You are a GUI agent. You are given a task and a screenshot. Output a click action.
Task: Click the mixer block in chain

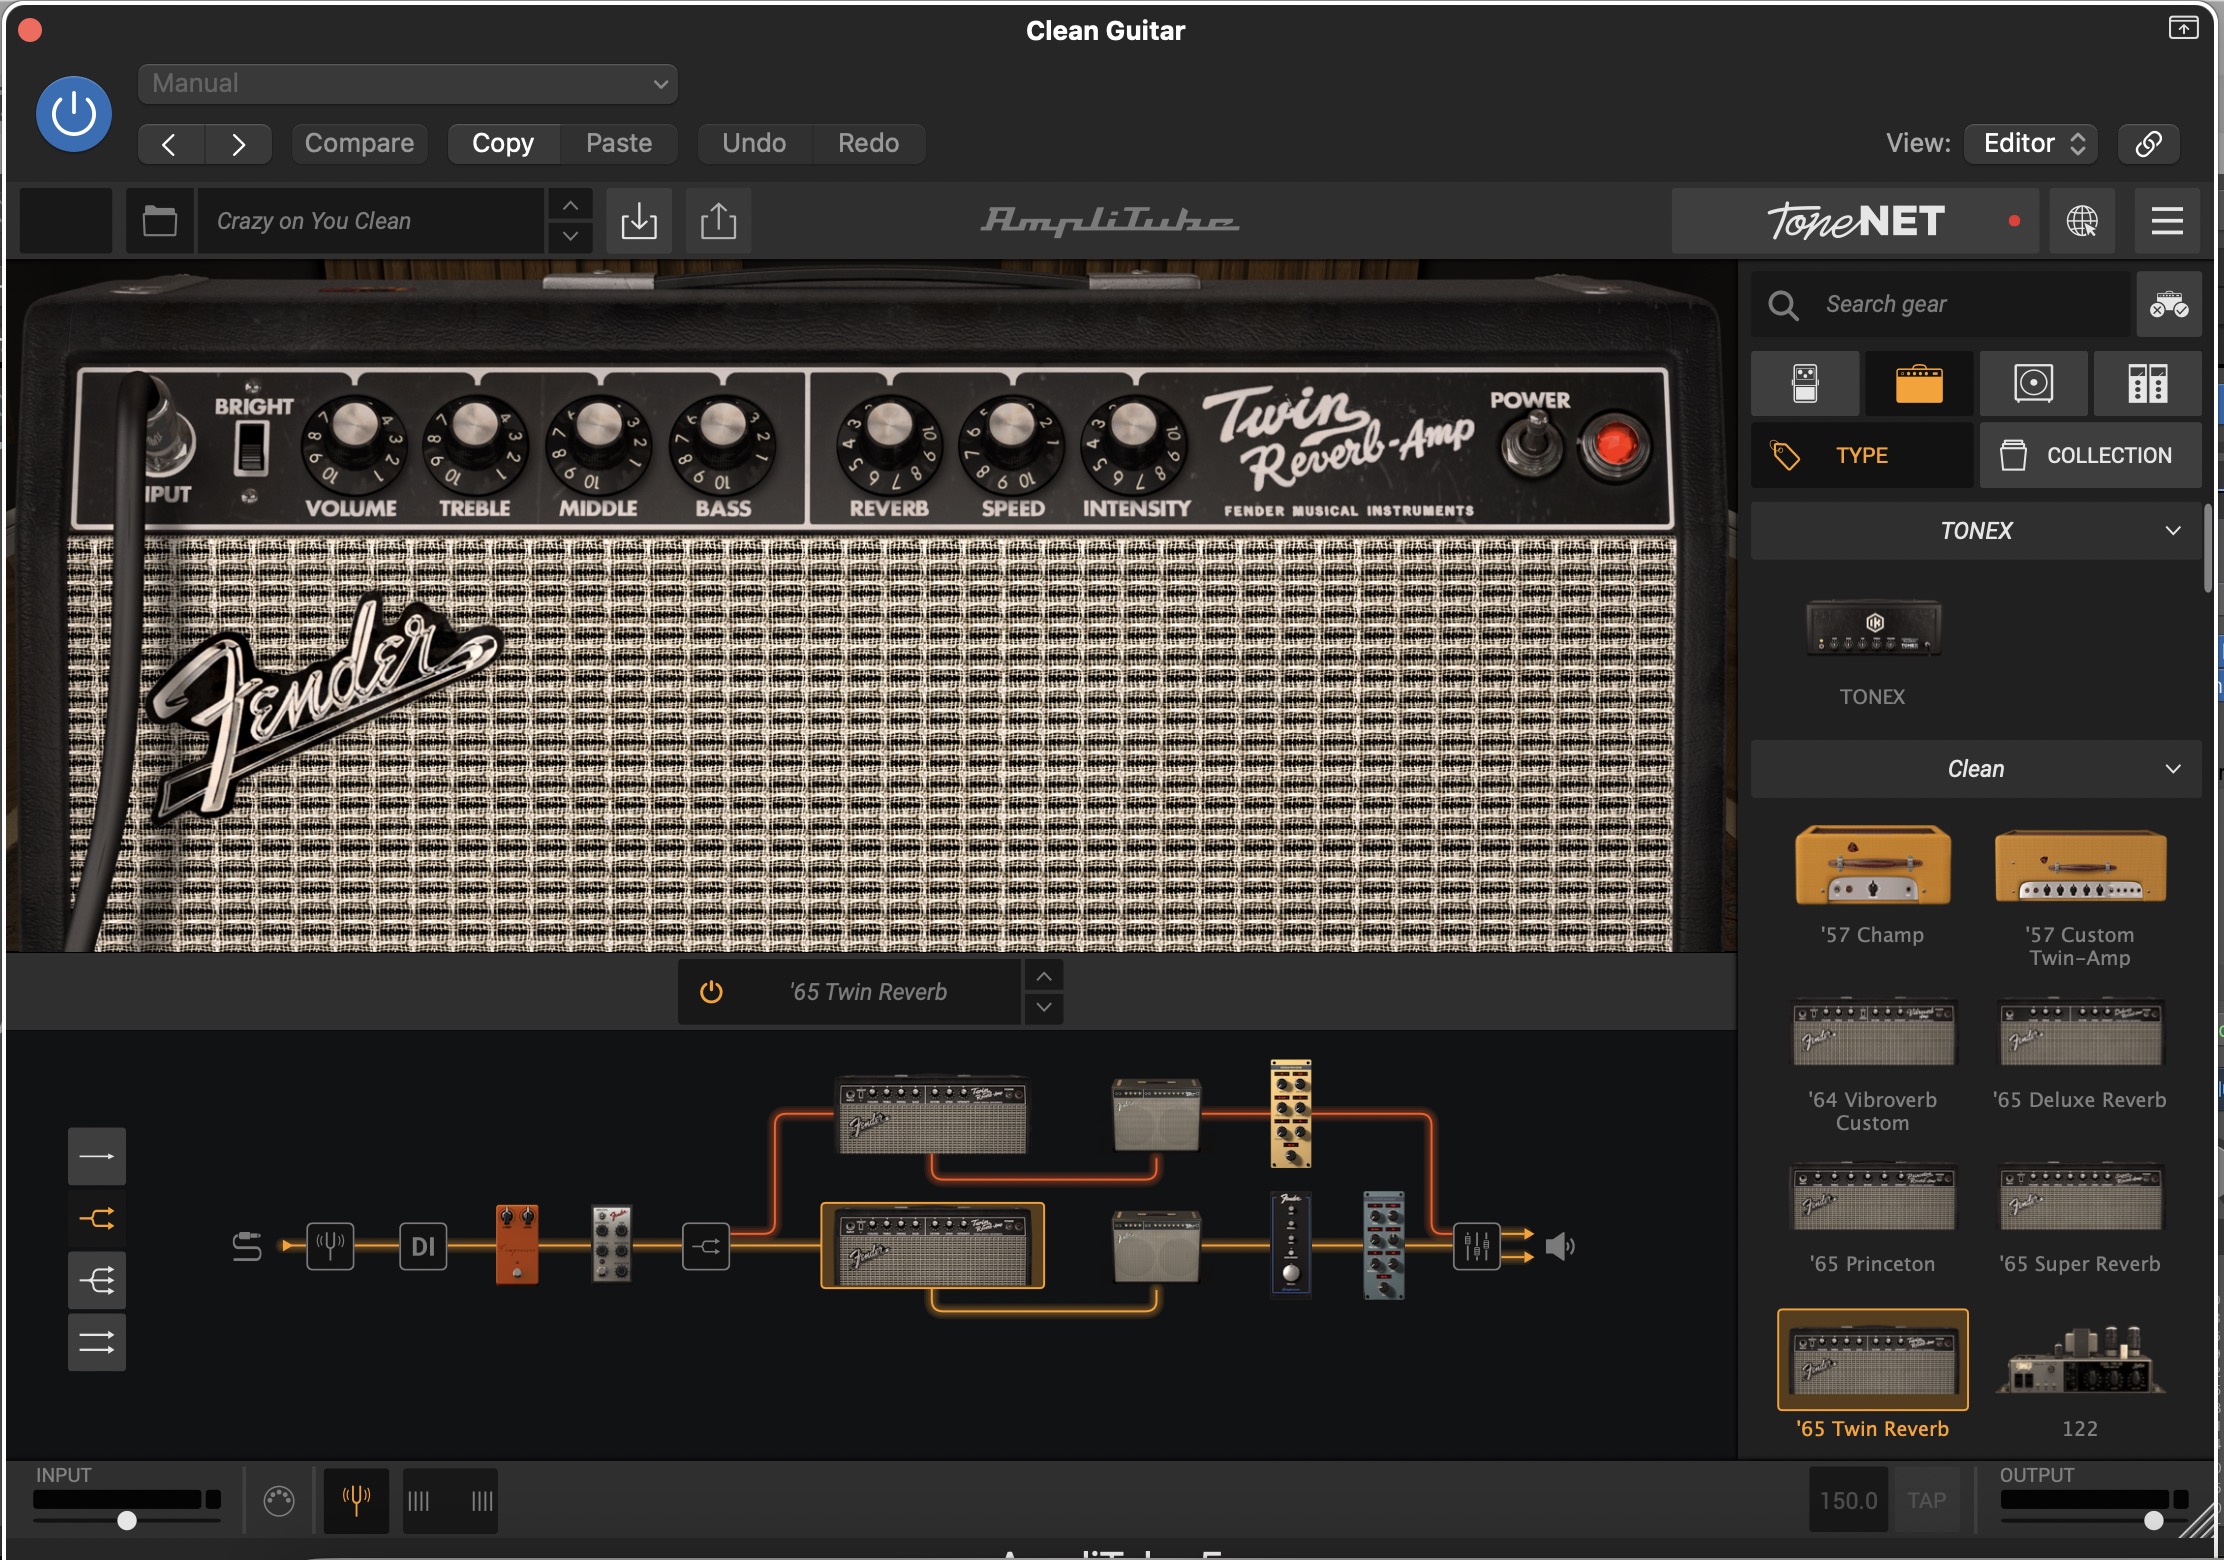pyautogui.click(x=1477, y=1246)
